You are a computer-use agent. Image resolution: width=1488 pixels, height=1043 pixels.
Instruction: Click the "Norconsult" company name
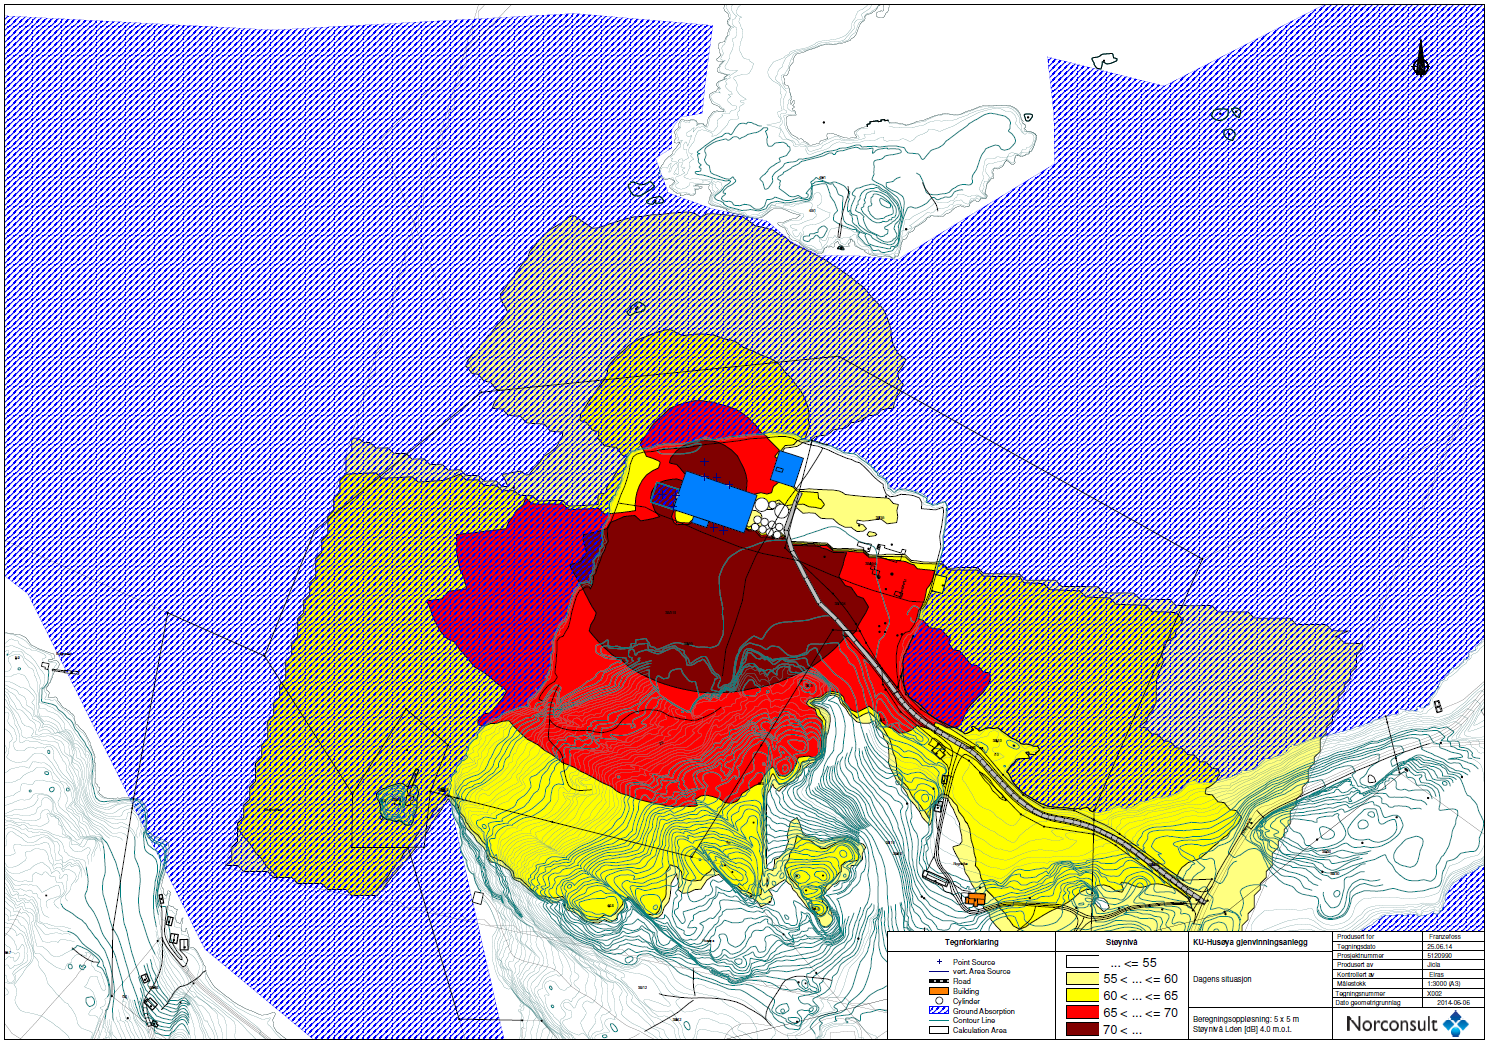tap(1392, 1023)
